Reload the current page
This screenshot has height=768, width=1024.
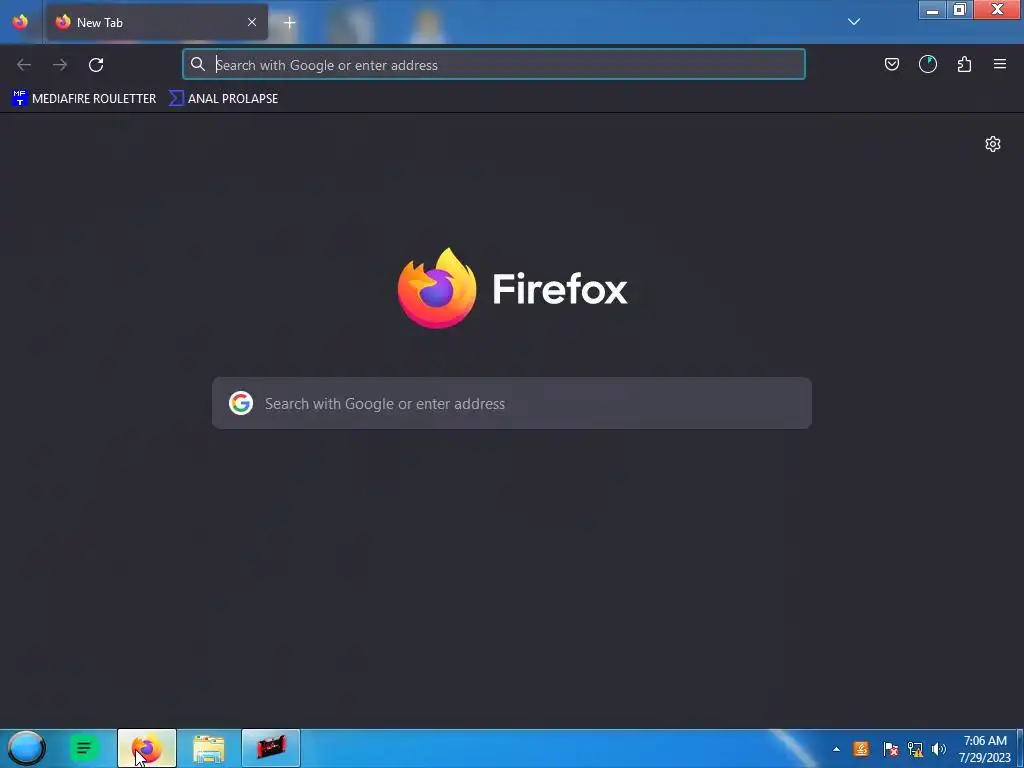tap(96, 65)
